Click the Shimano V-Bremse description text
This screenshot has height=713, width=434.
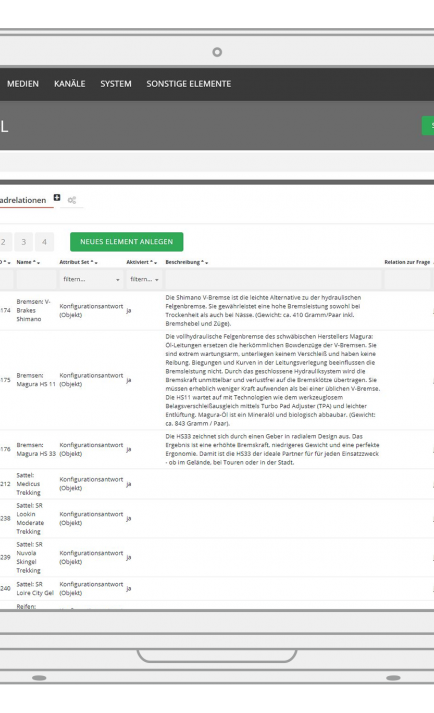pos(263,311)
